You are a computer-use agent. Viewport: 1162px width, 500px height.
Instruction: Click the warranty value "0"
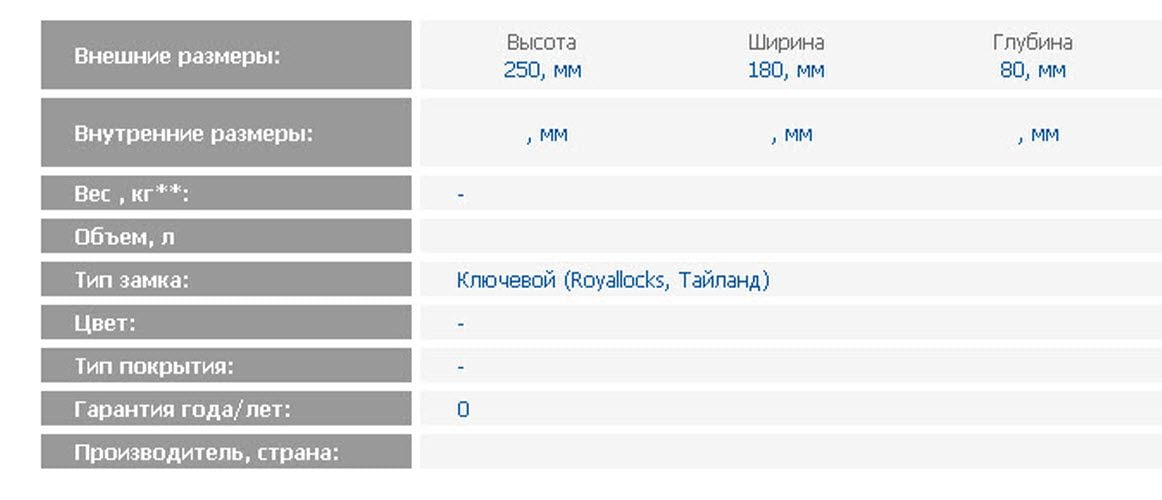pos(463,410)
